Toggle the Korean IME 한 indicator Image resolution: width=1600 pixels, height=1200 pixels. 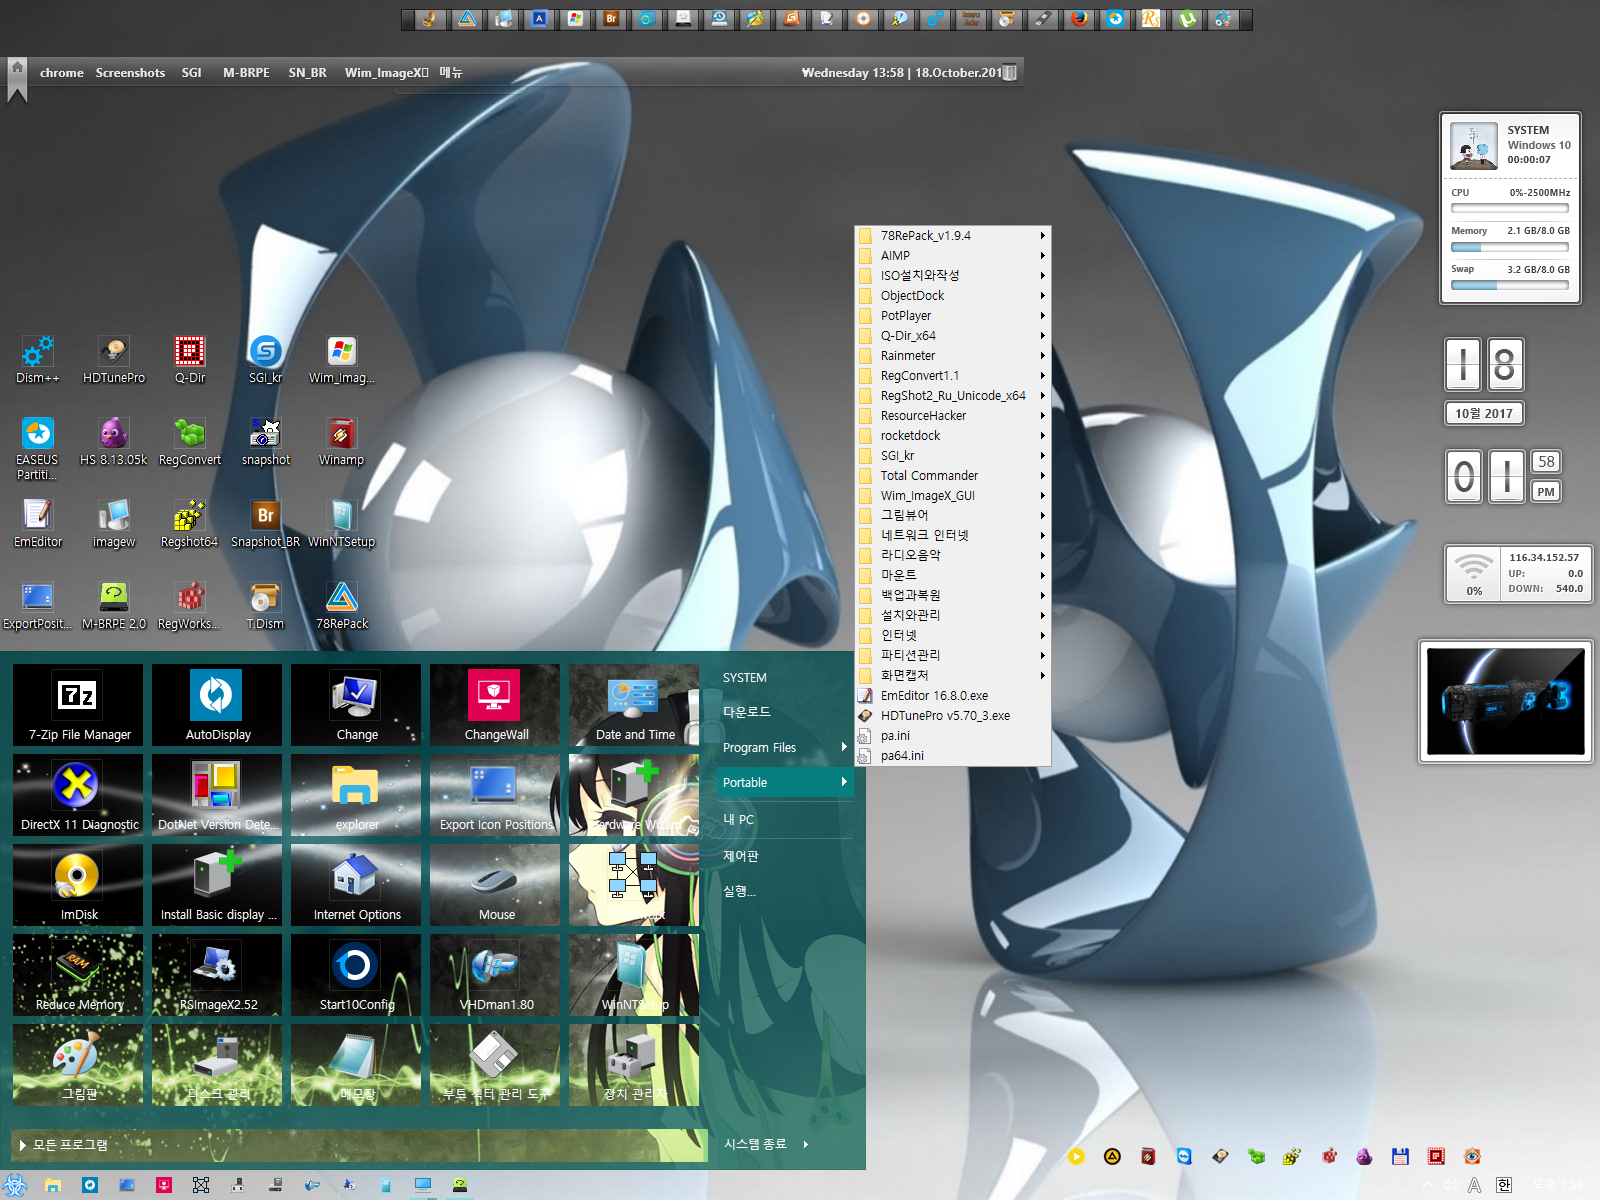click(x=1504, y=1185)
